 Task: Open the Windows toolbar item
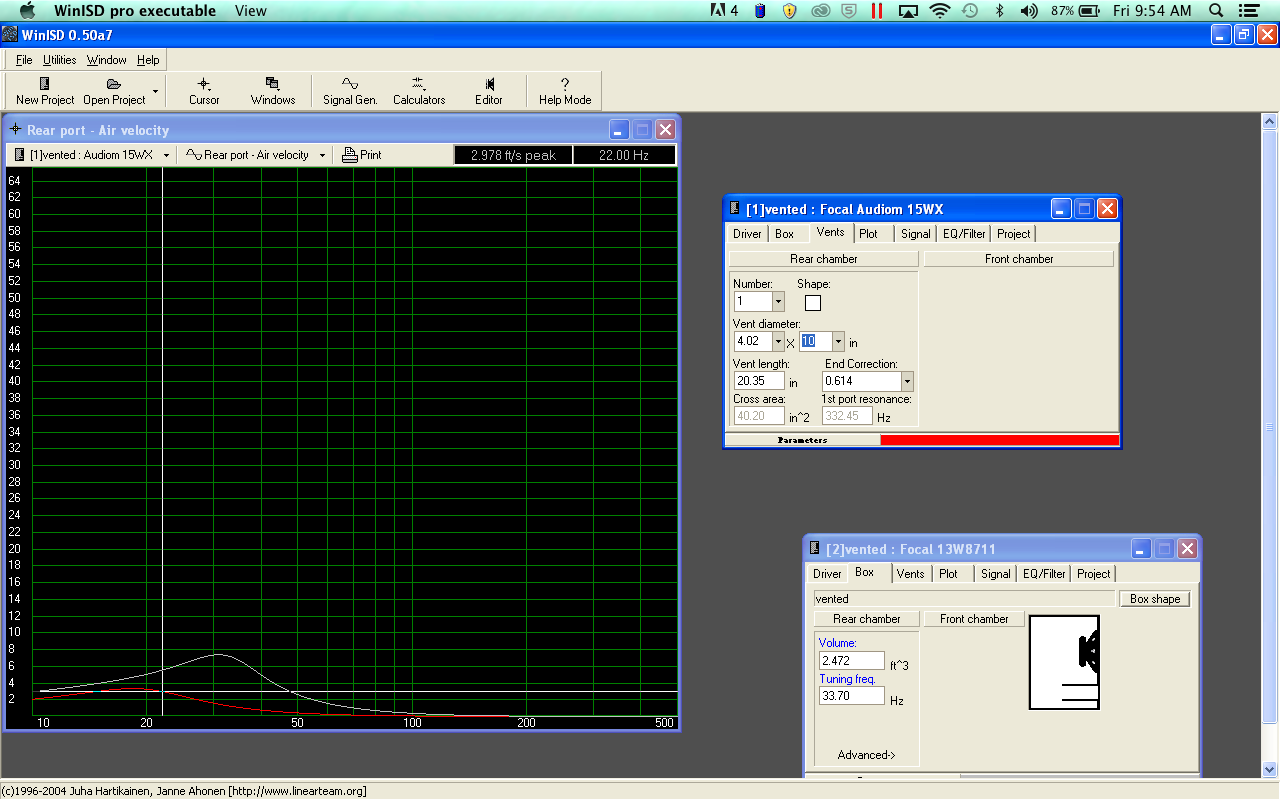[x=273, y=91]
